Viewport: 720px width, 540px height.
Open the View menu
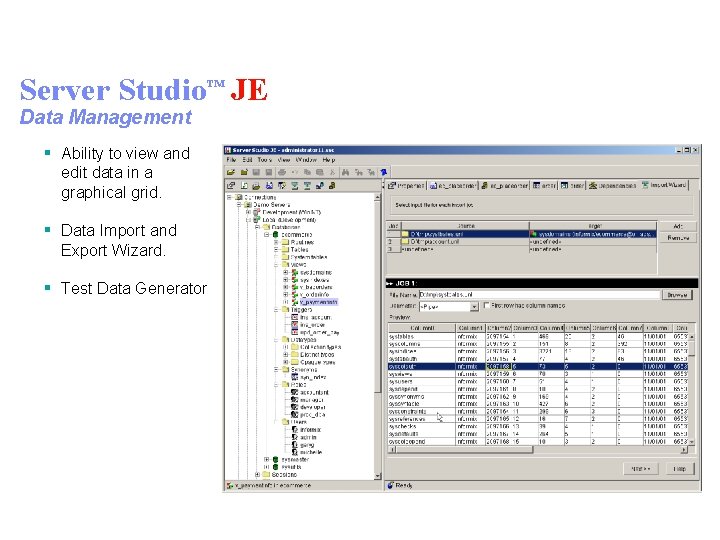(x=284, y=160)
